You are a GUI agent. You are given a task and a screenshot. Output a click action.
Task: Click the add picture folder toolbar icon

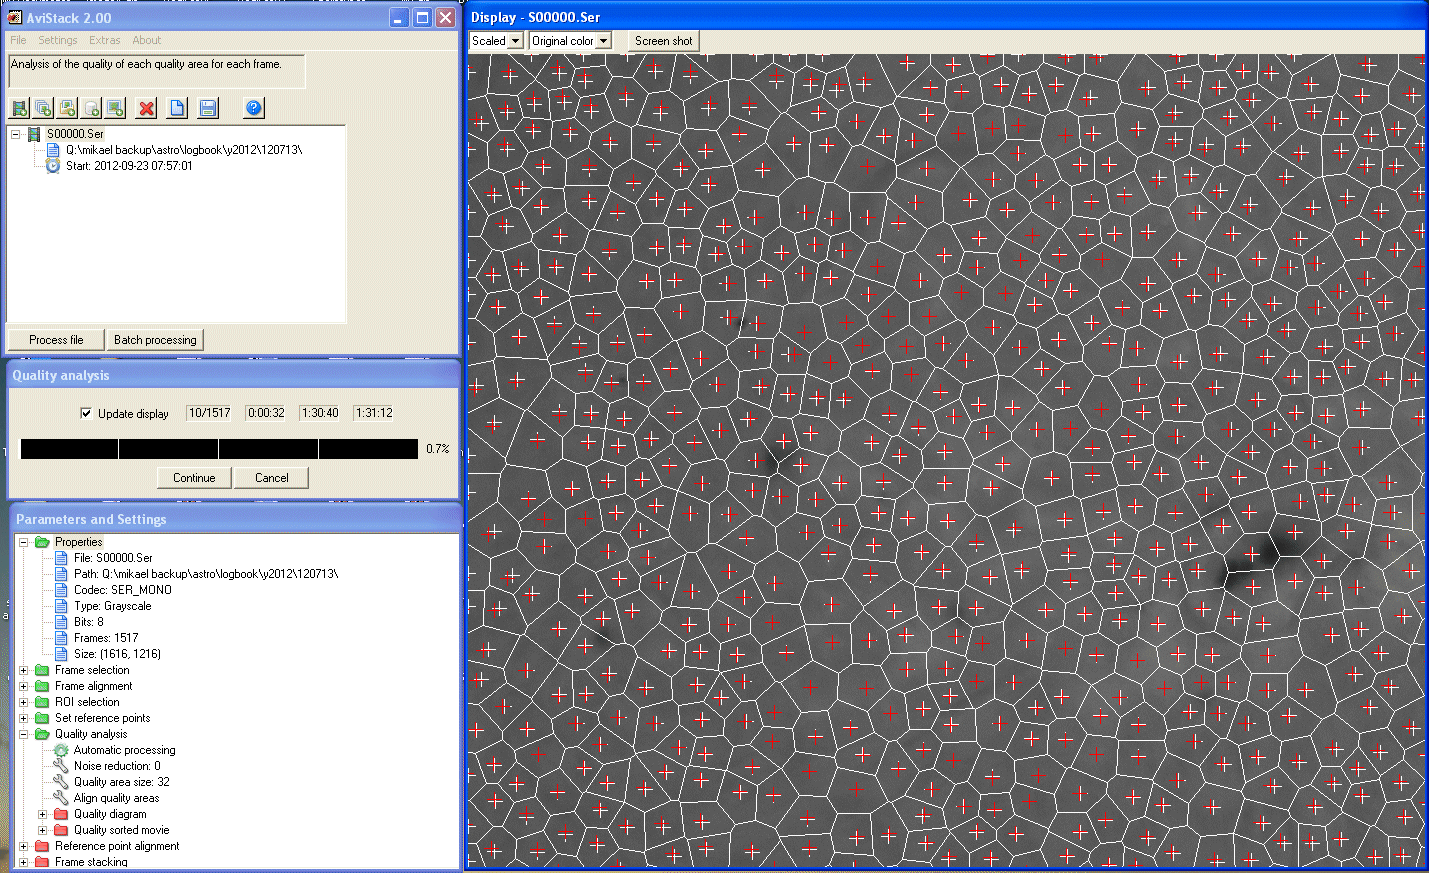[67, 108]
